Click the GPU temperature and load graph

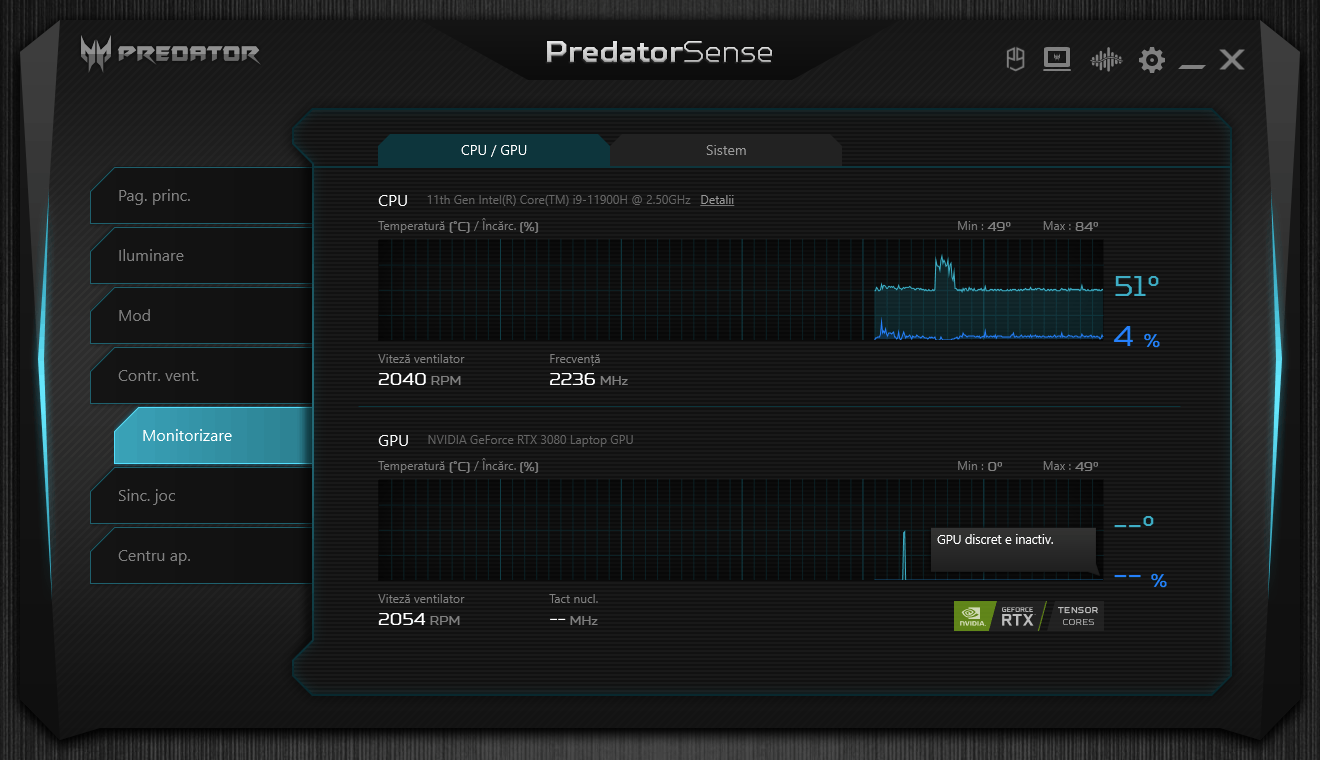tap(741, 530)
